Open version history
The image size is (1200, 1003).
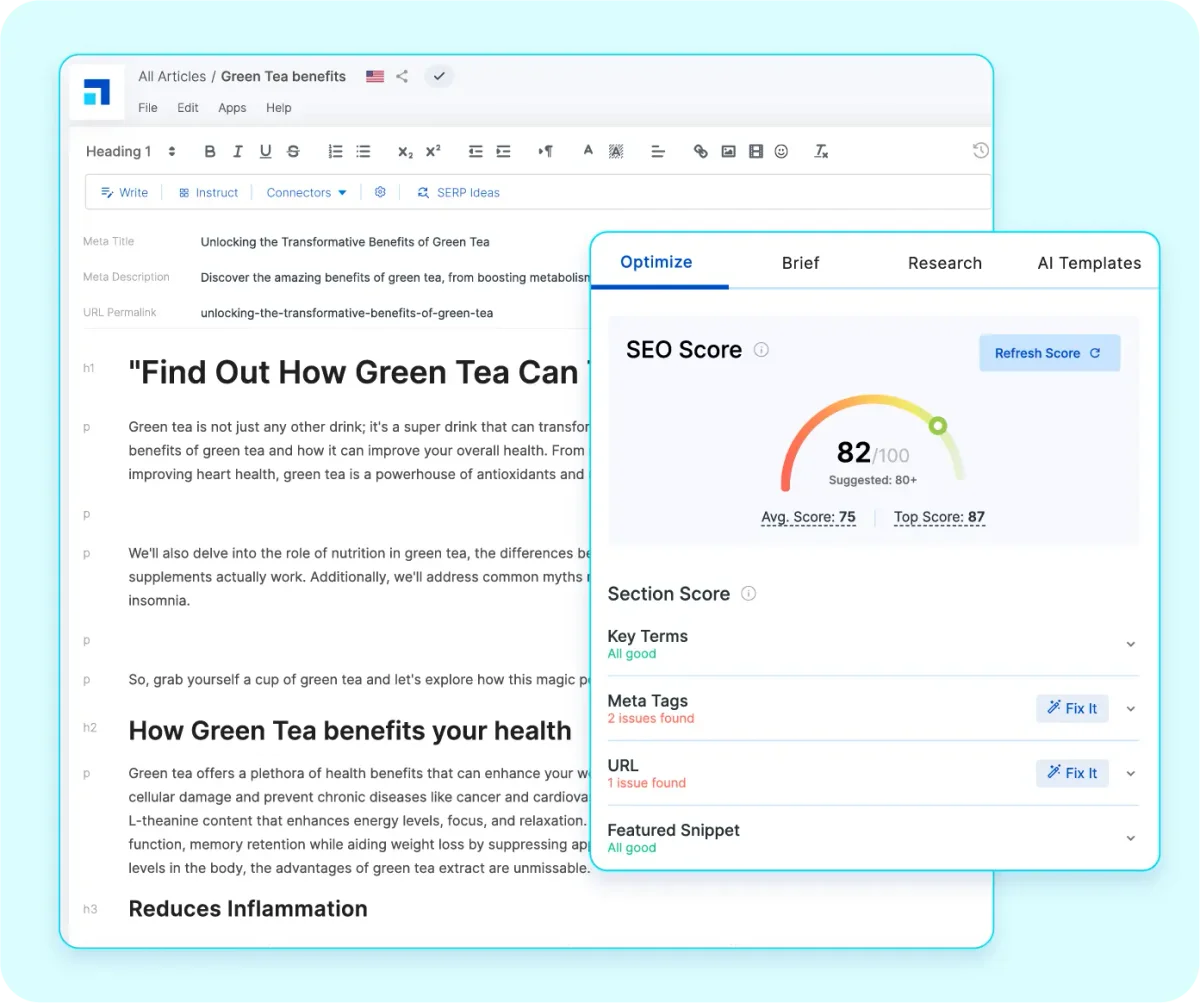(980, 150)
